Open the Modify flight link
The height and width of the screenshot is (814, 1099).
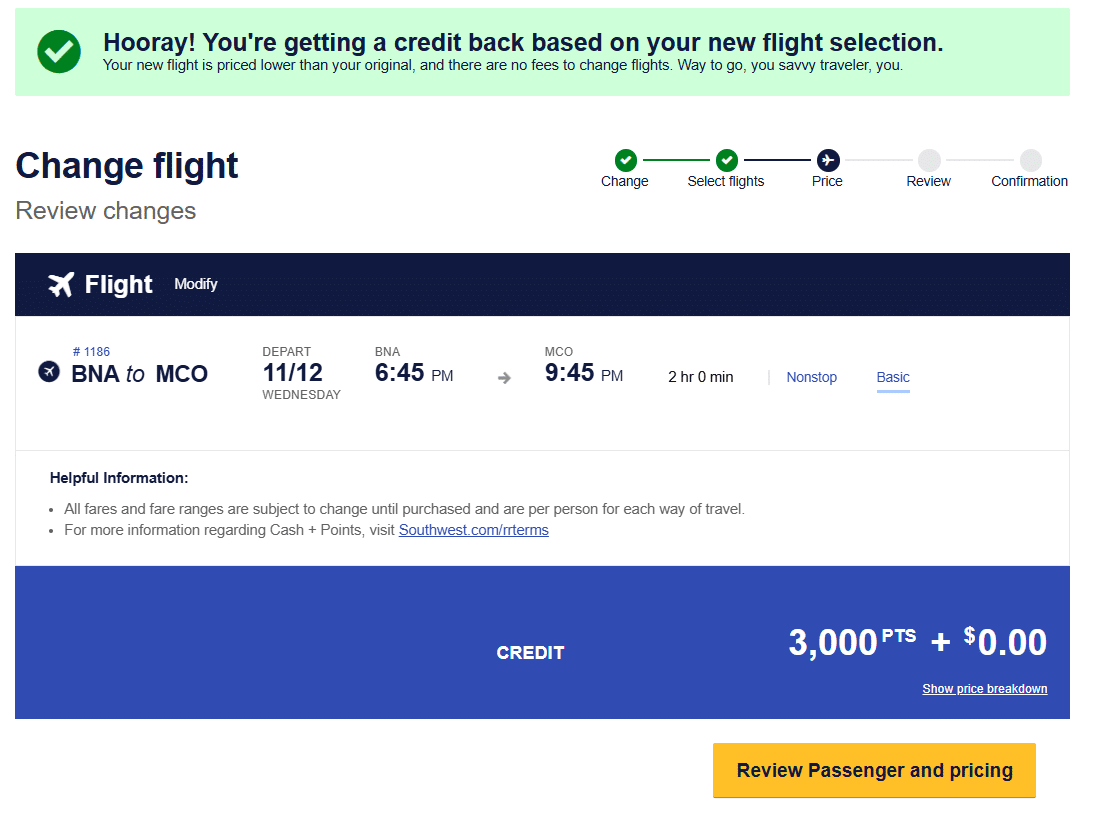[196, 284]
